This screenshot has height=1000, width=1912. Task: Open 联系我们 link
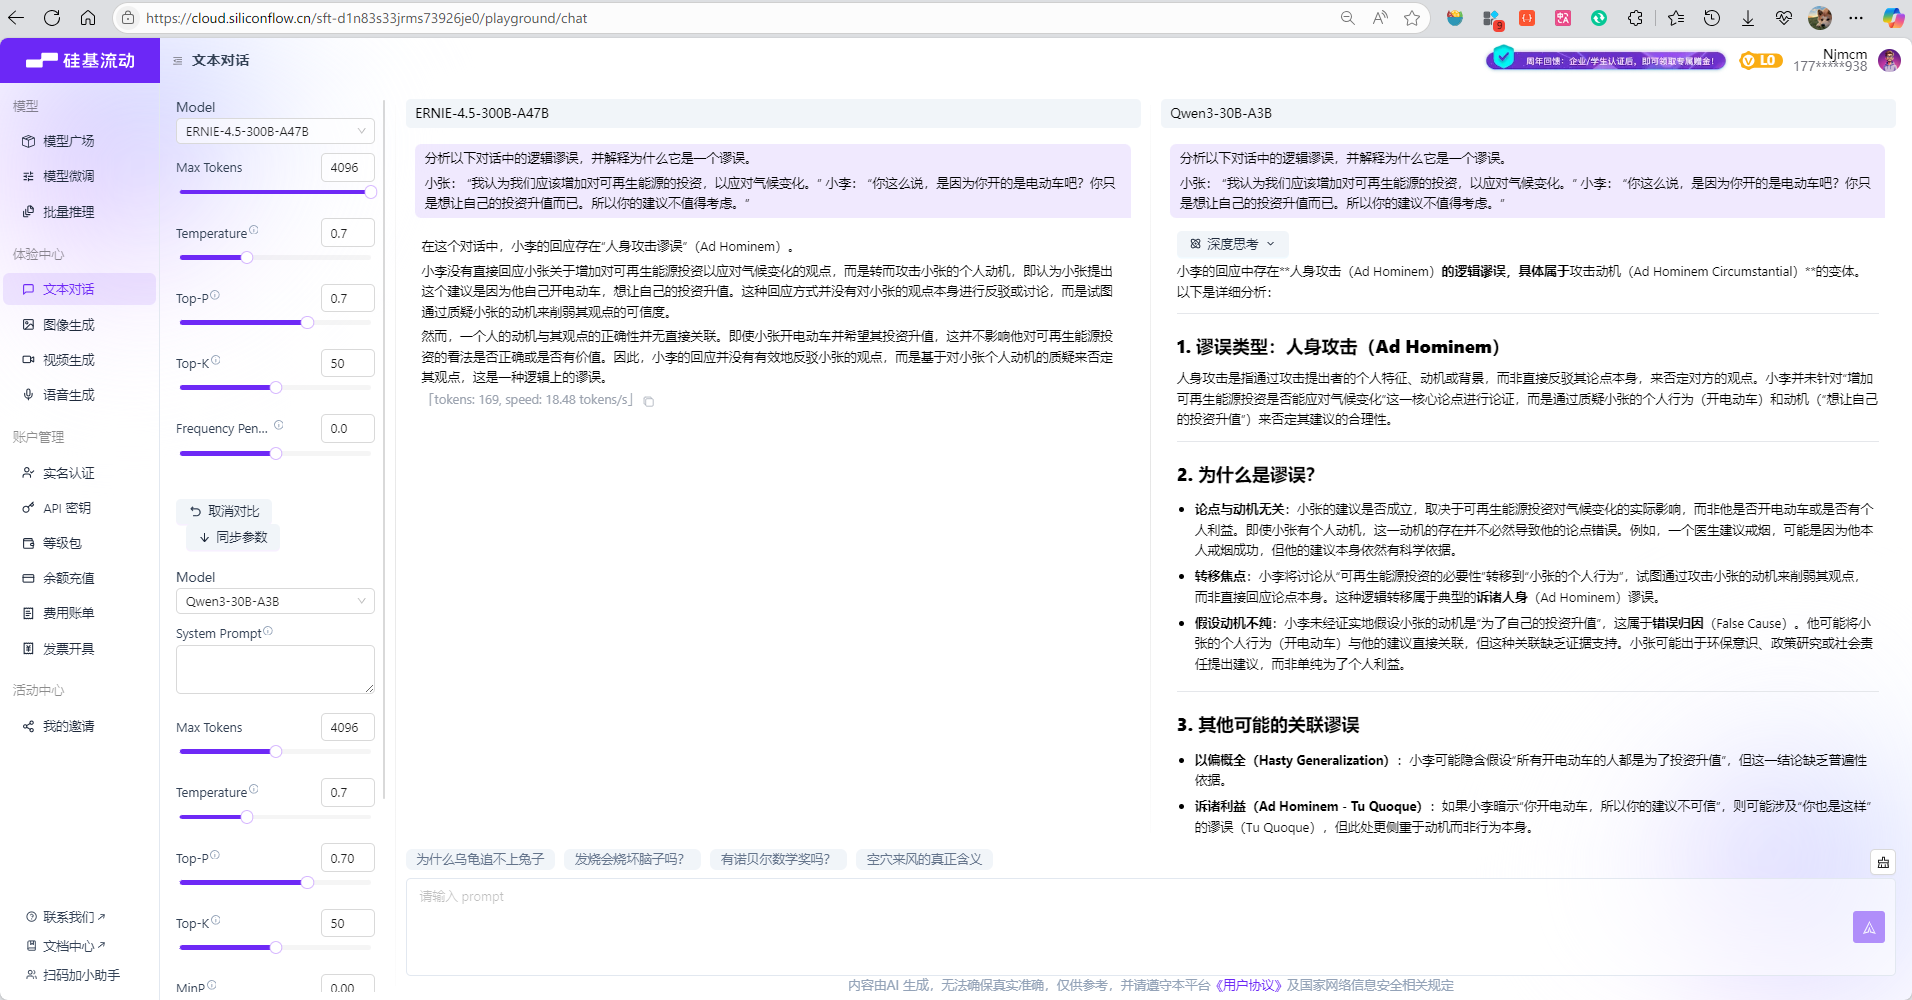(x=66, y=917)
